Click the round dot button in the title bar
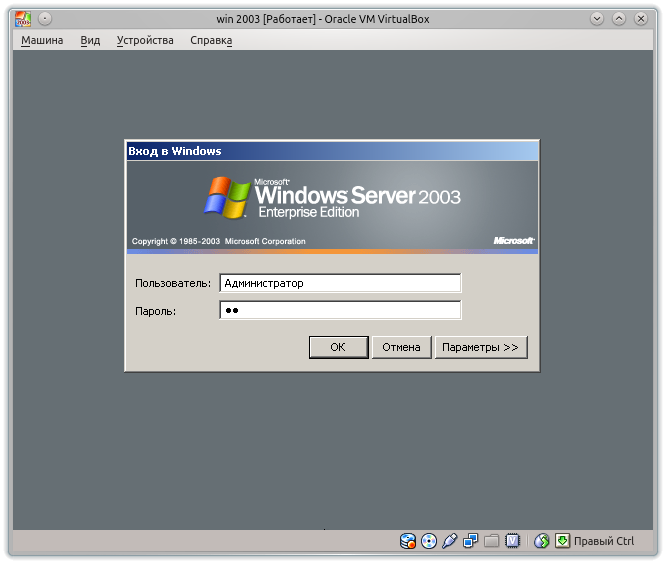 pyautogui.click(x=45, y=19)
